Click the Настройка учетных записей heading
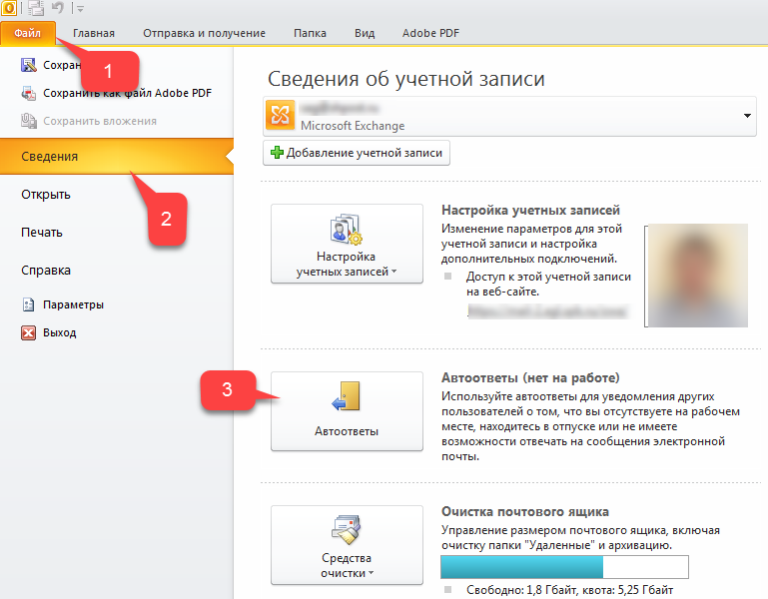Viewport: 768px width, 599px height. coord(530,210)
